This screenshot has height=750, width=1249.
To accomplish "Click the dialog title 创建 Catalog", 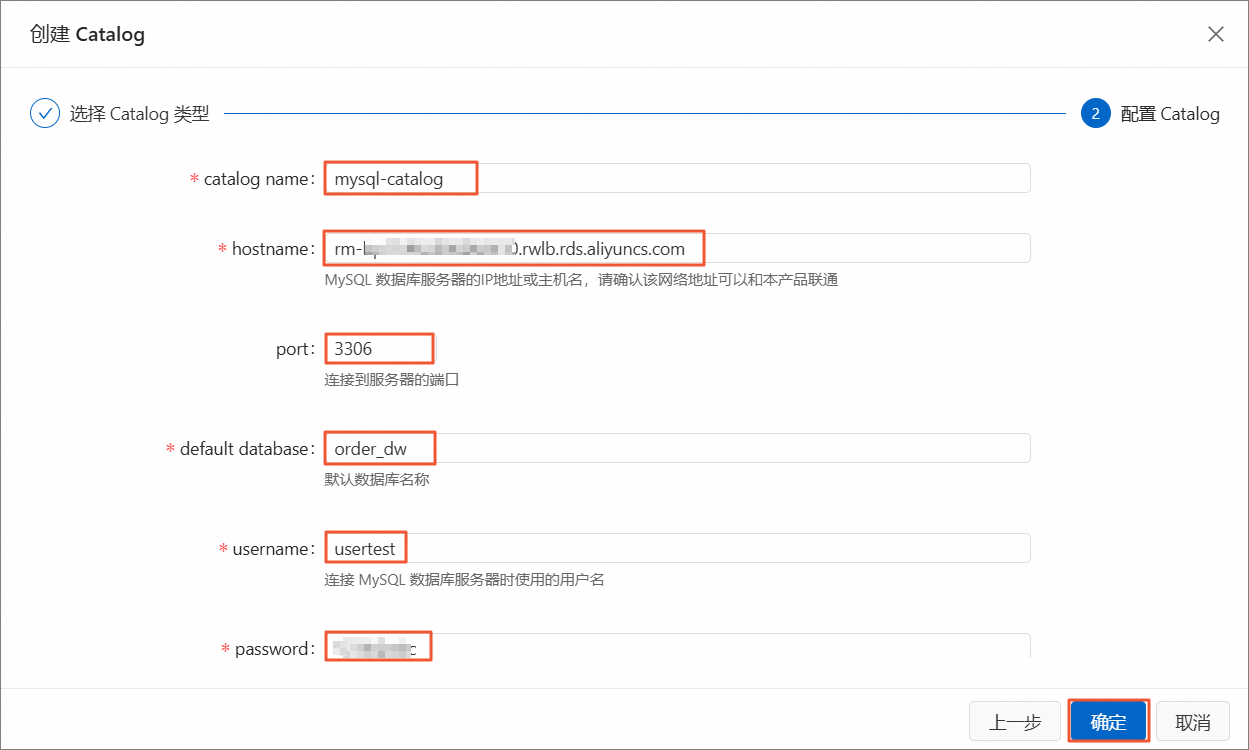I will [x=87, y=35].
